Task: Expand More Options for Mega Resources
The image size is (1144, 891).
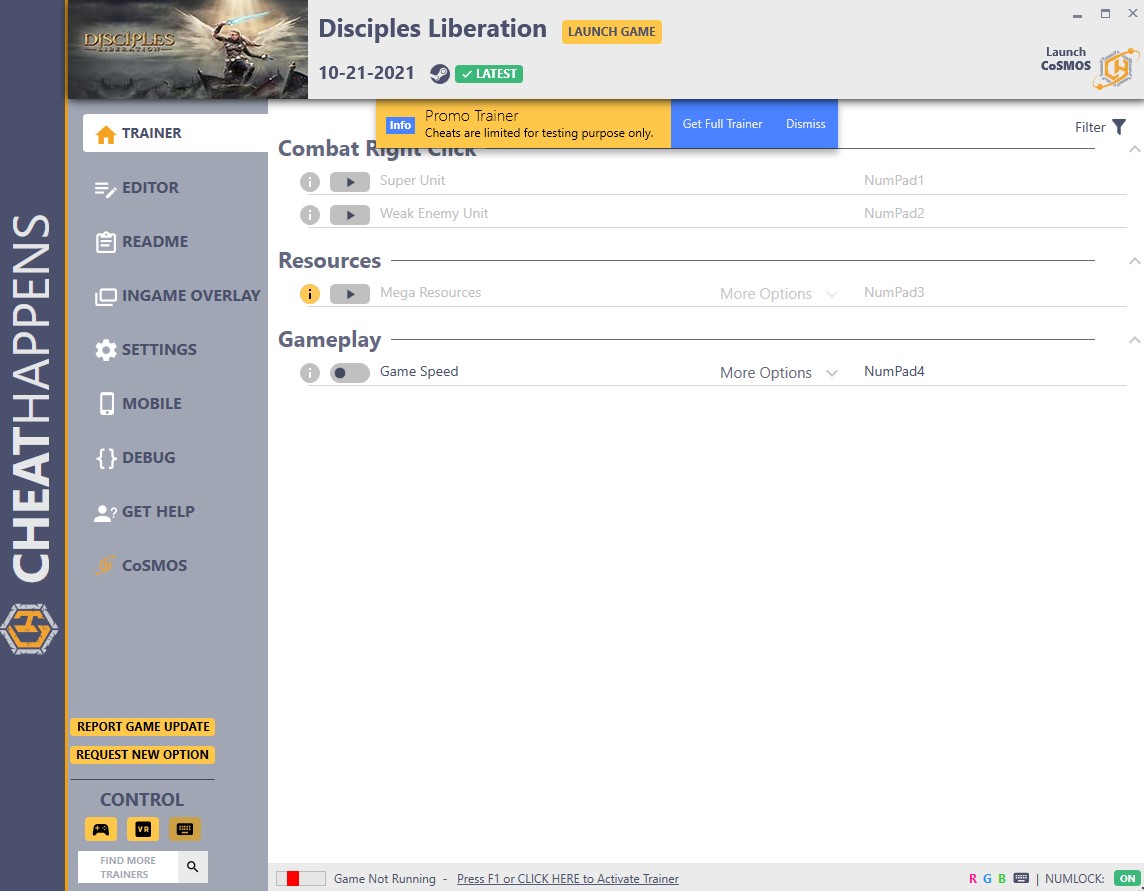Action: [778, 293]
